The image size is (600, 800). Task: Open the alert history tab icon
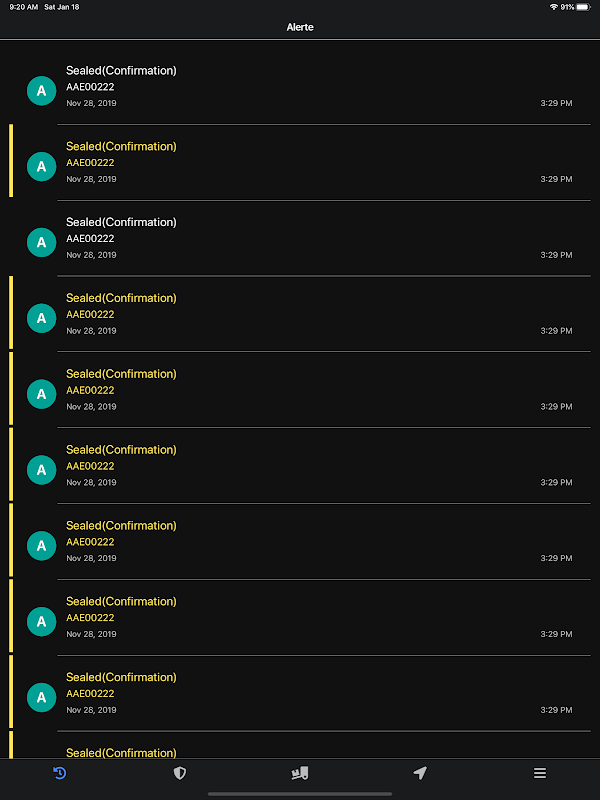tap(60, 773)
